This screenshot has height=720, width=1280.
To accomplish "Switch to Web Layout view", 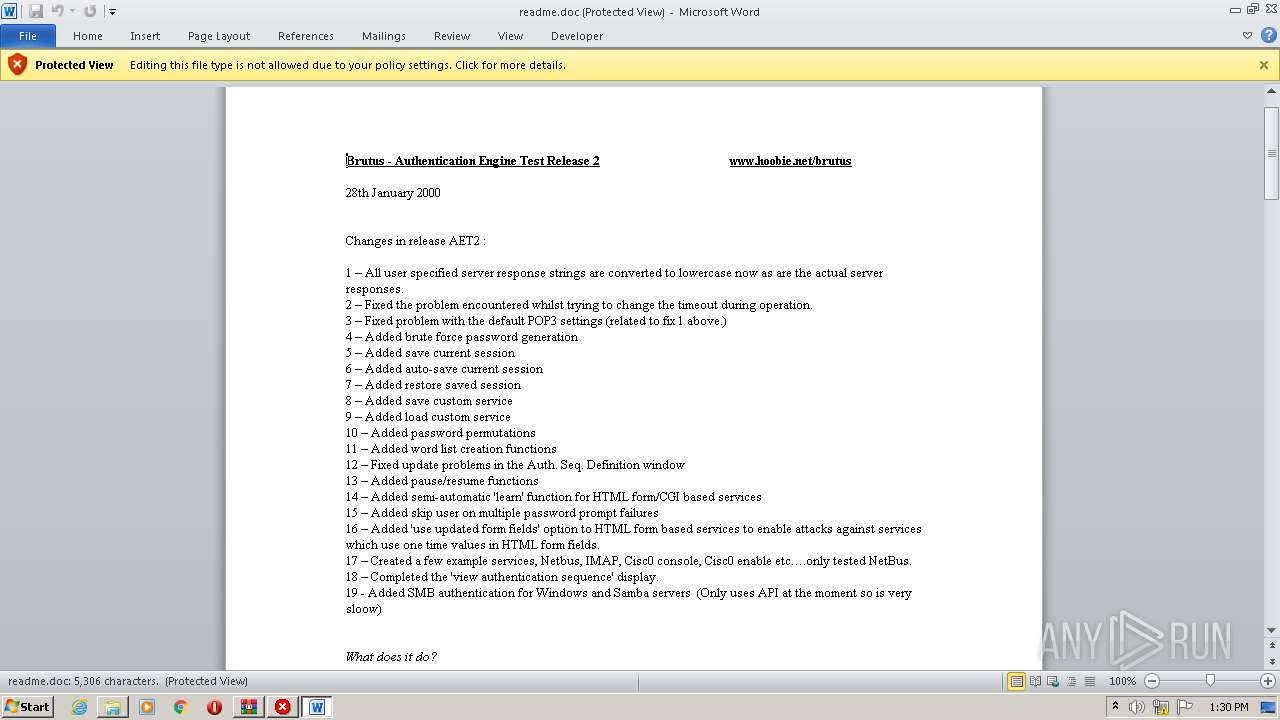I will pyautogui.click(x=1053, y=681).
